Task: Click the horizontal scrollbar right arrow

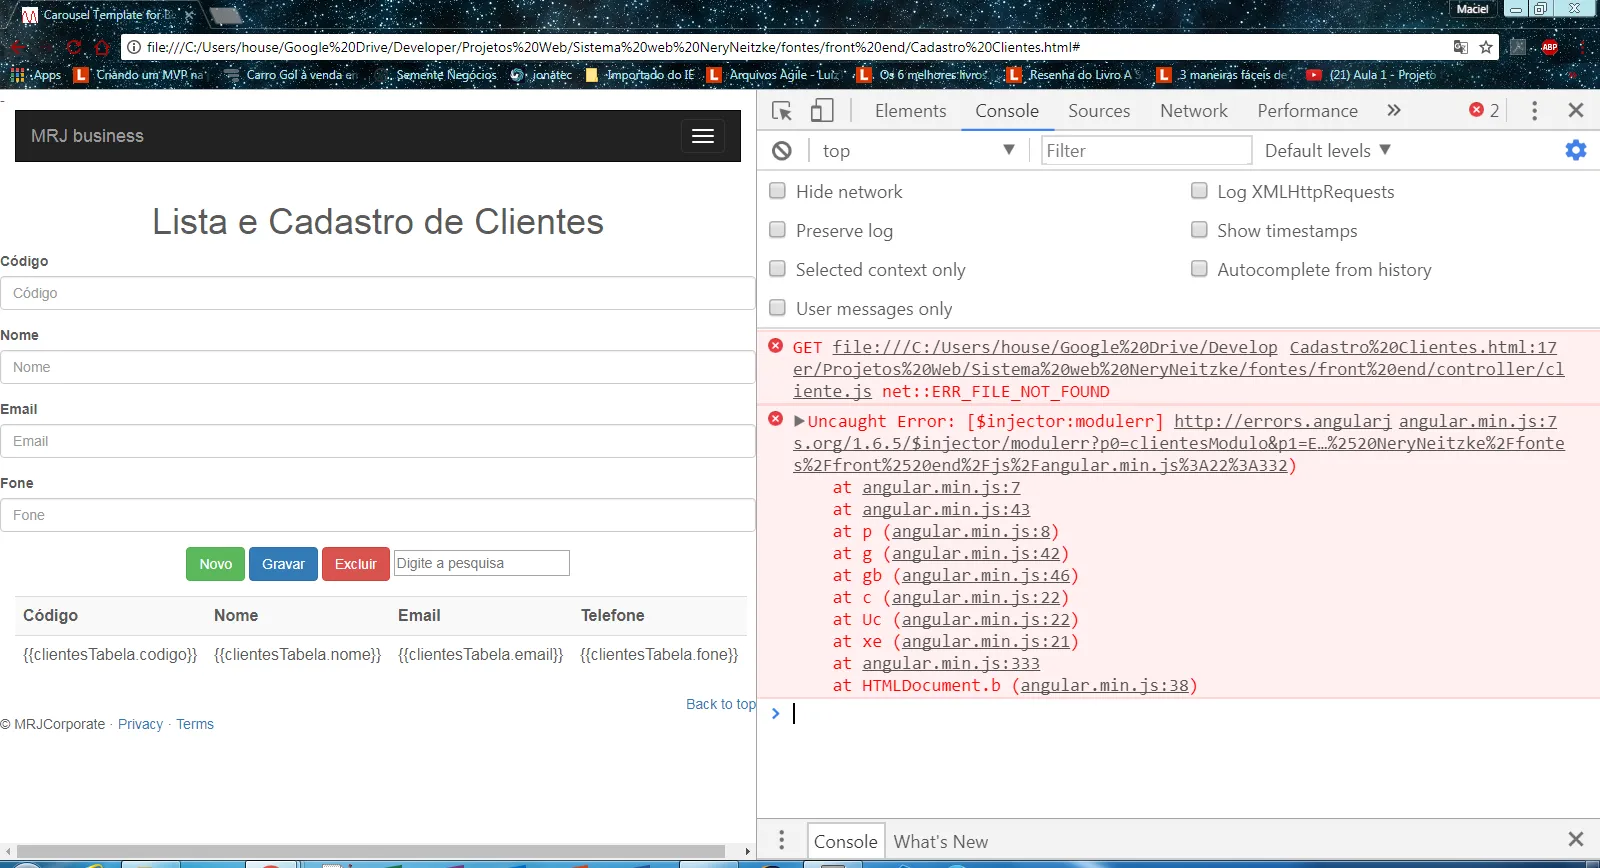Action: click(x=747, y=852)
